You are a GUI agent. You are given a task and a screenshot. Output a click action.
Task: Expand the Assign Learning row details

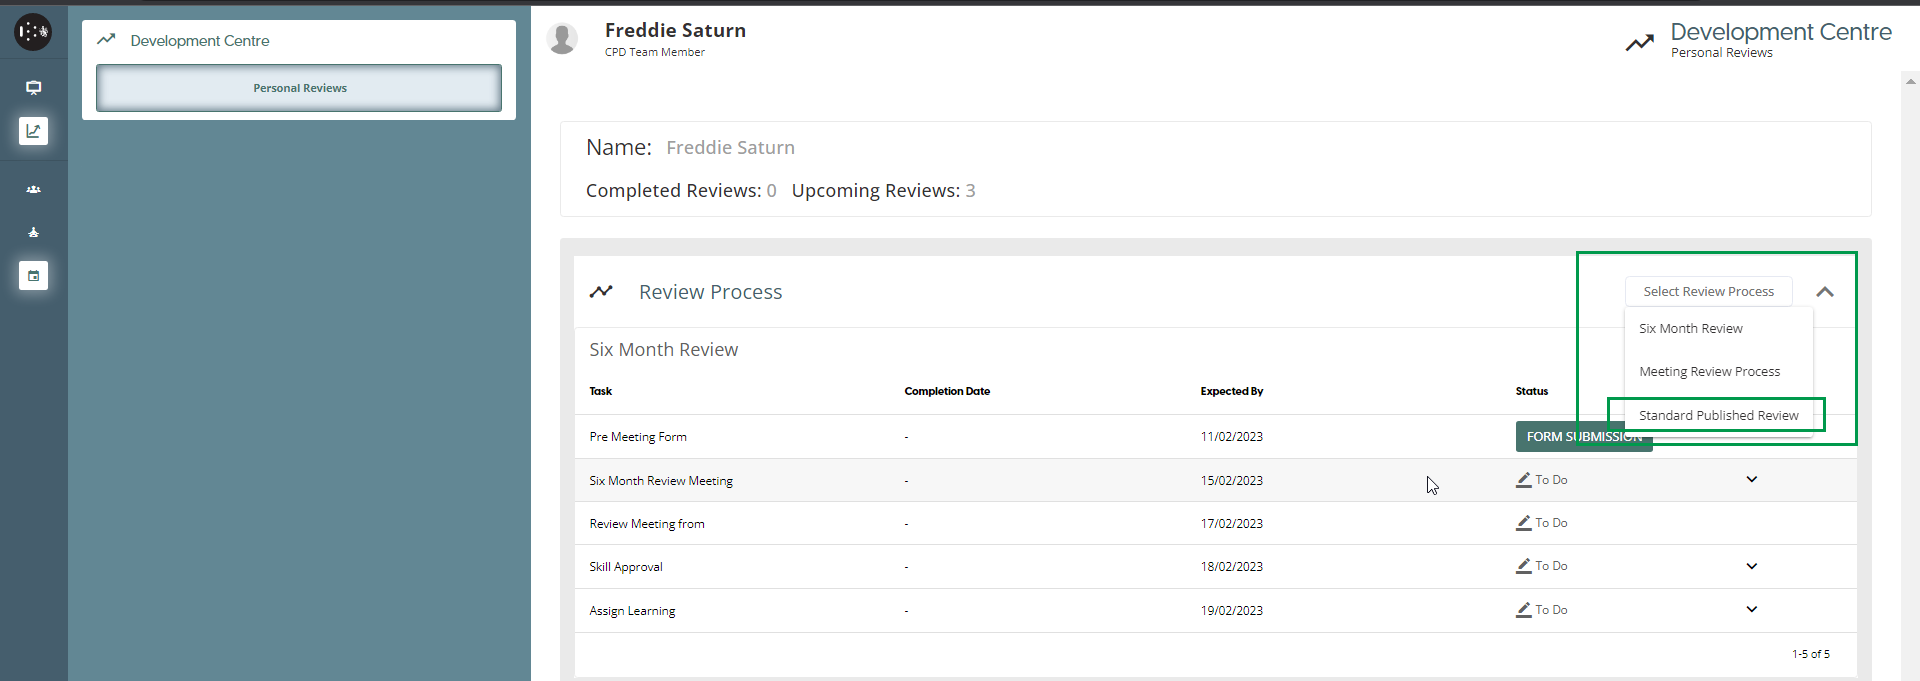tap(1751, 609)
